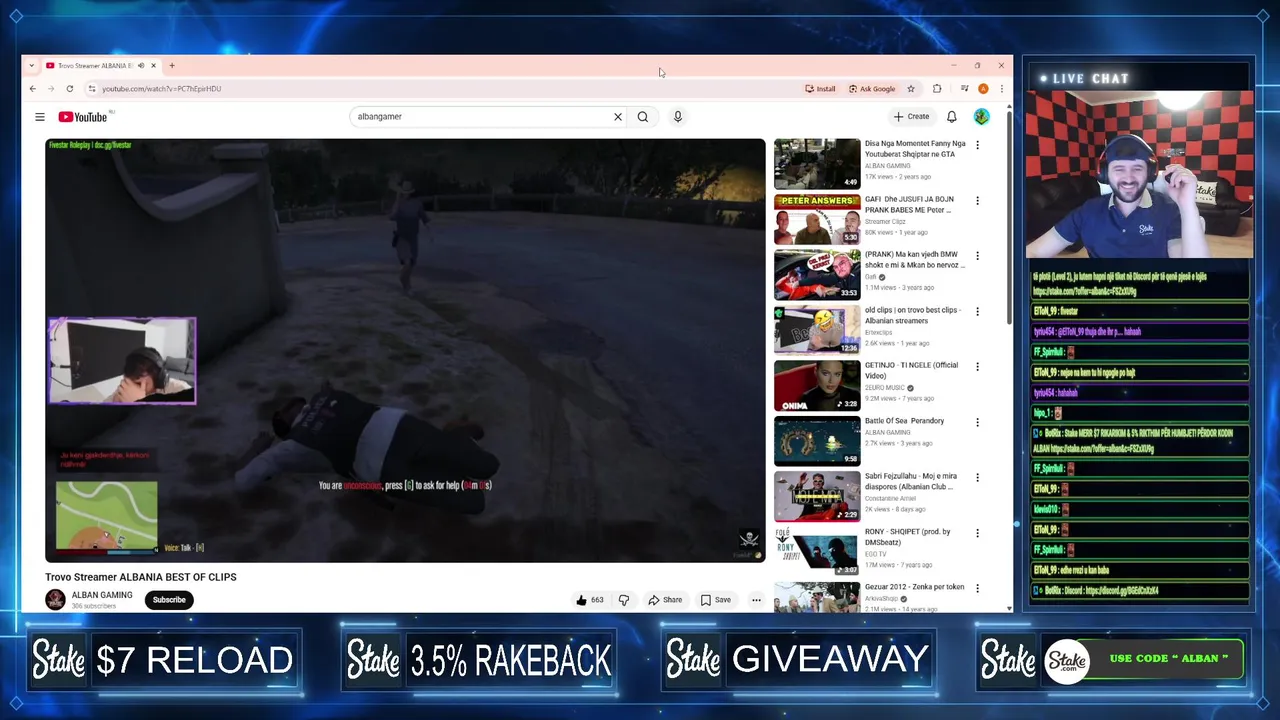Open more actions below the video

pyautogui.click(x=756, y=600)
